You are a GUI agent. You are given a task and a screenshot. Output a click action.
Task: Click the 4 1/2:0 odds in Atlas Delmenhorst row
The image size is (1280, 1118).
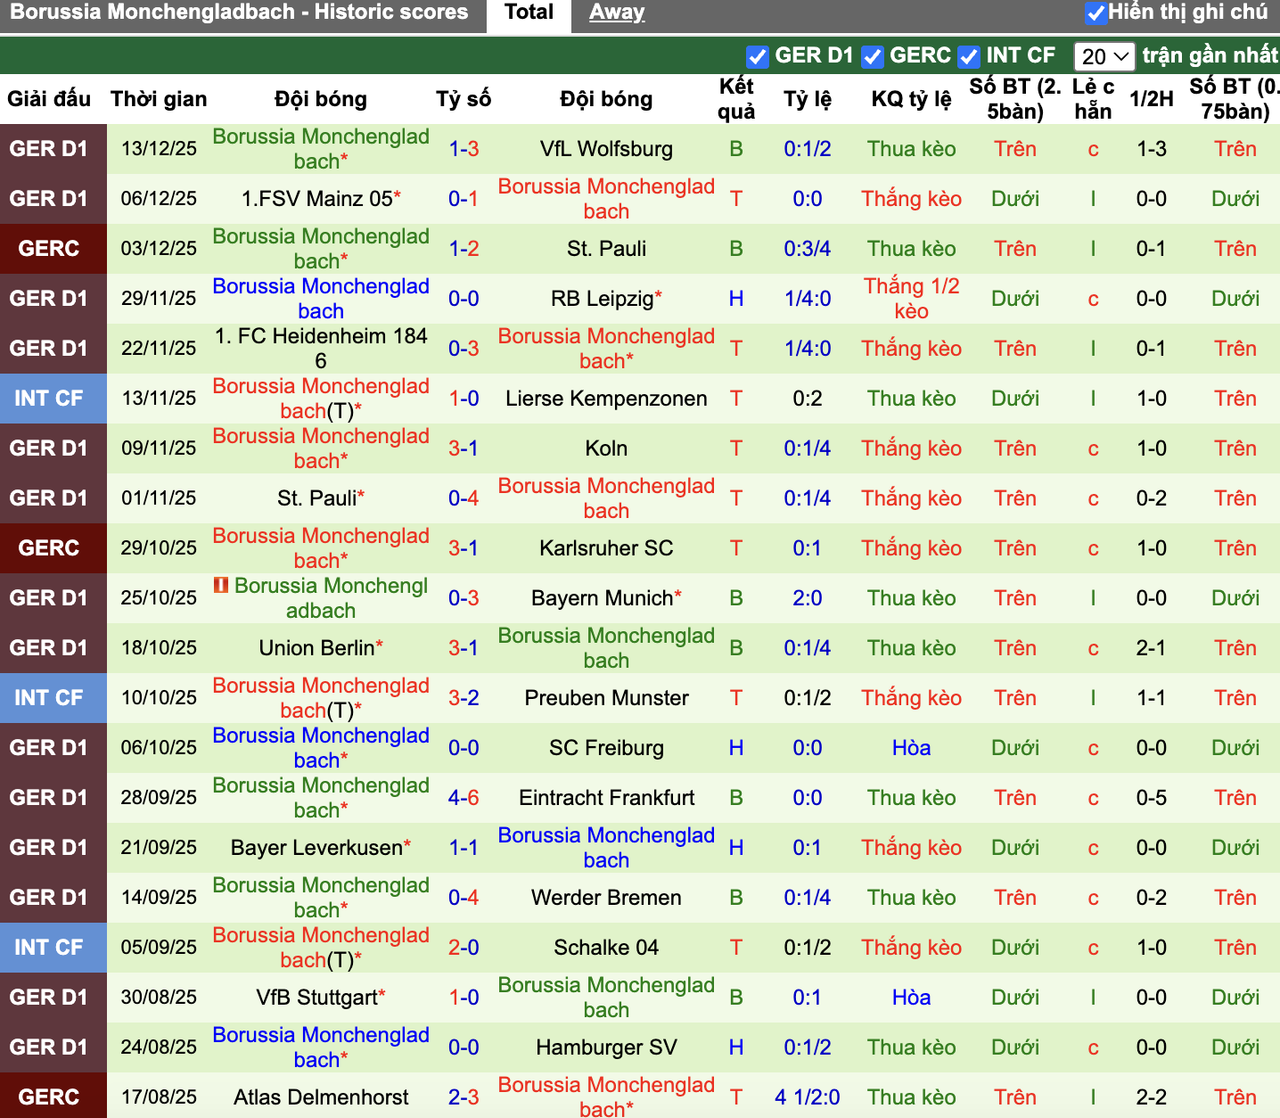[807, 1099]
